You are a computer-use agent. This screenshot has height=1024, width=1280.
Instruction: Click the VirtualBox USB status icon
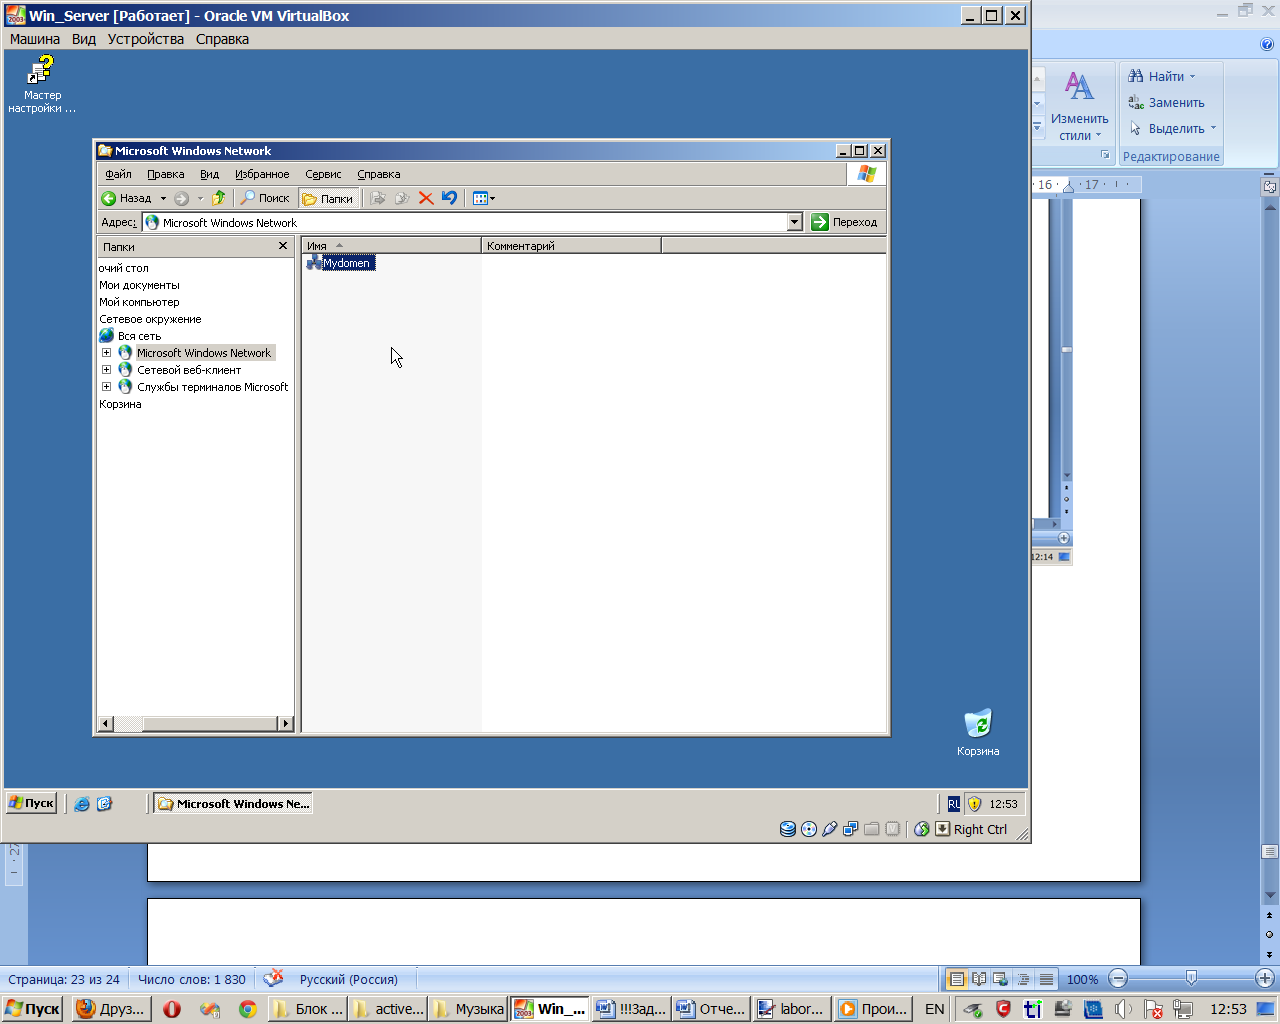point(830,829)
